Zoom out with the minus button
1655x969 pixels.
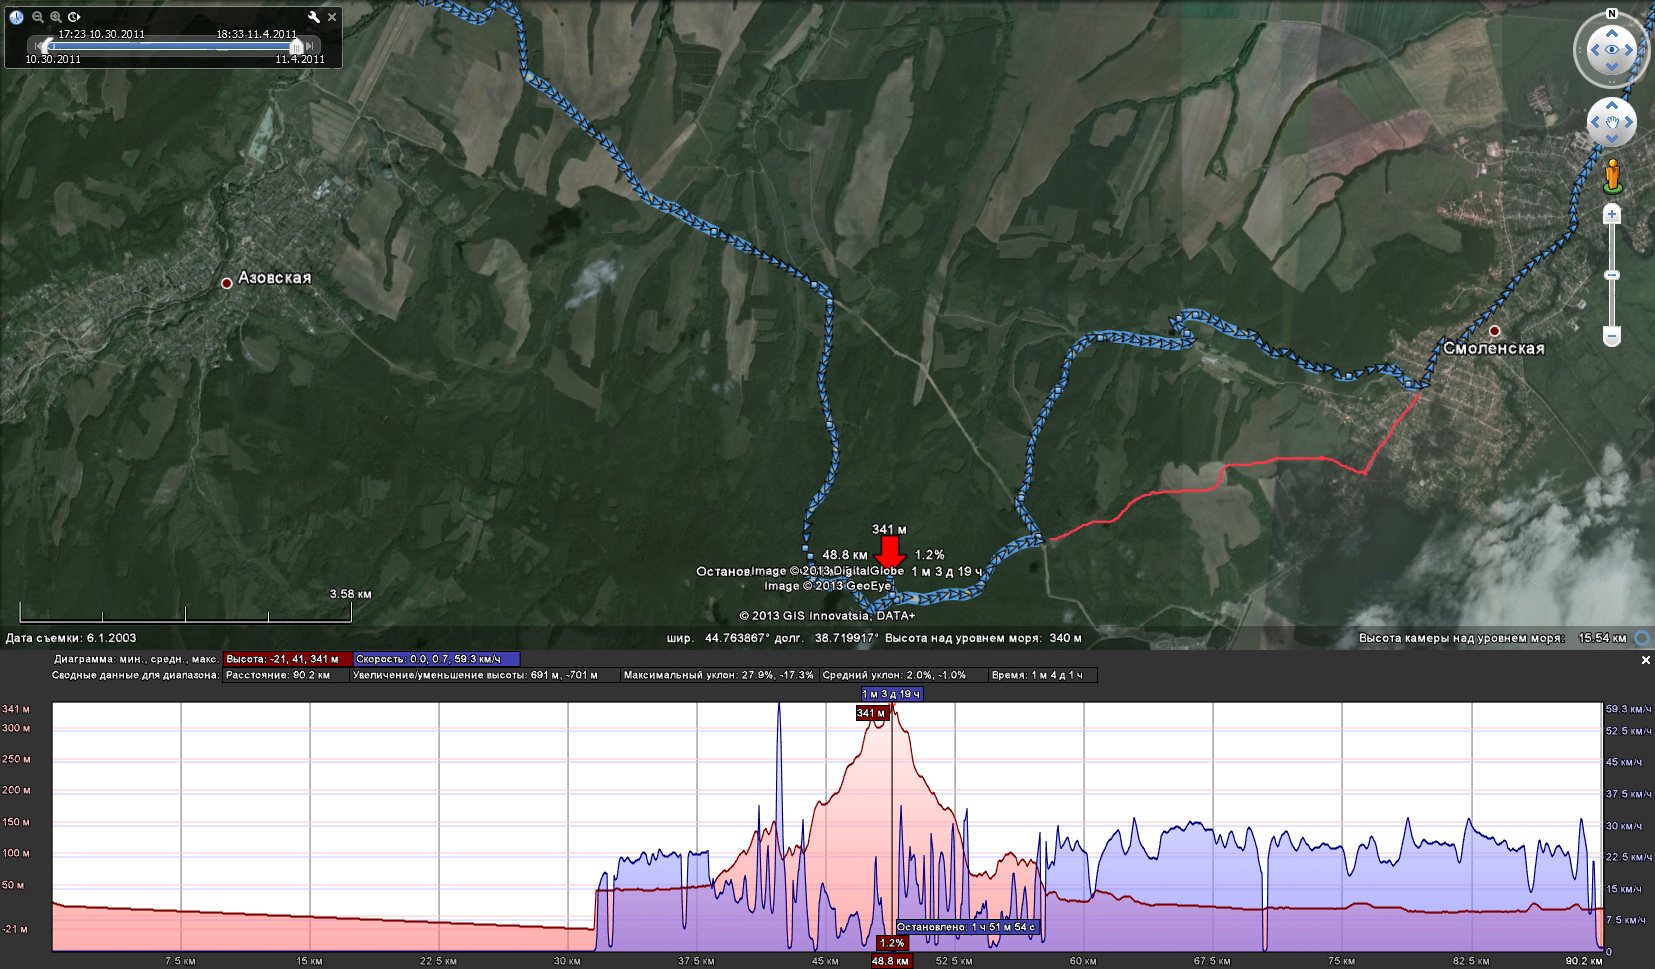point(1611,337)
